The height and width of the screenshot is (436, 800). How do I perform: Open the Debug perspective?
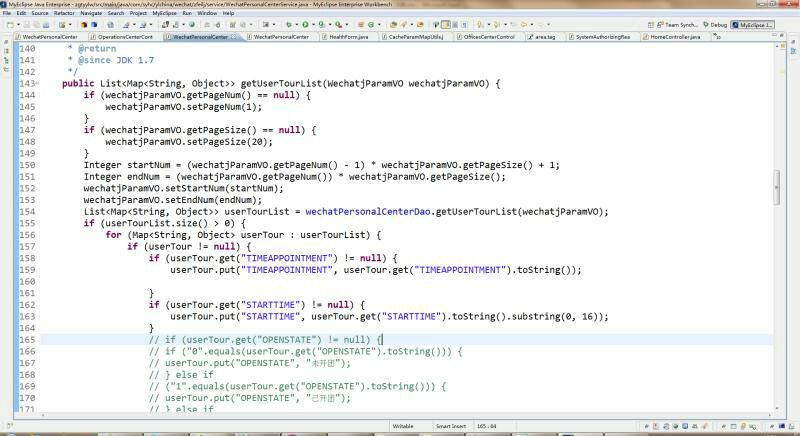715,24
